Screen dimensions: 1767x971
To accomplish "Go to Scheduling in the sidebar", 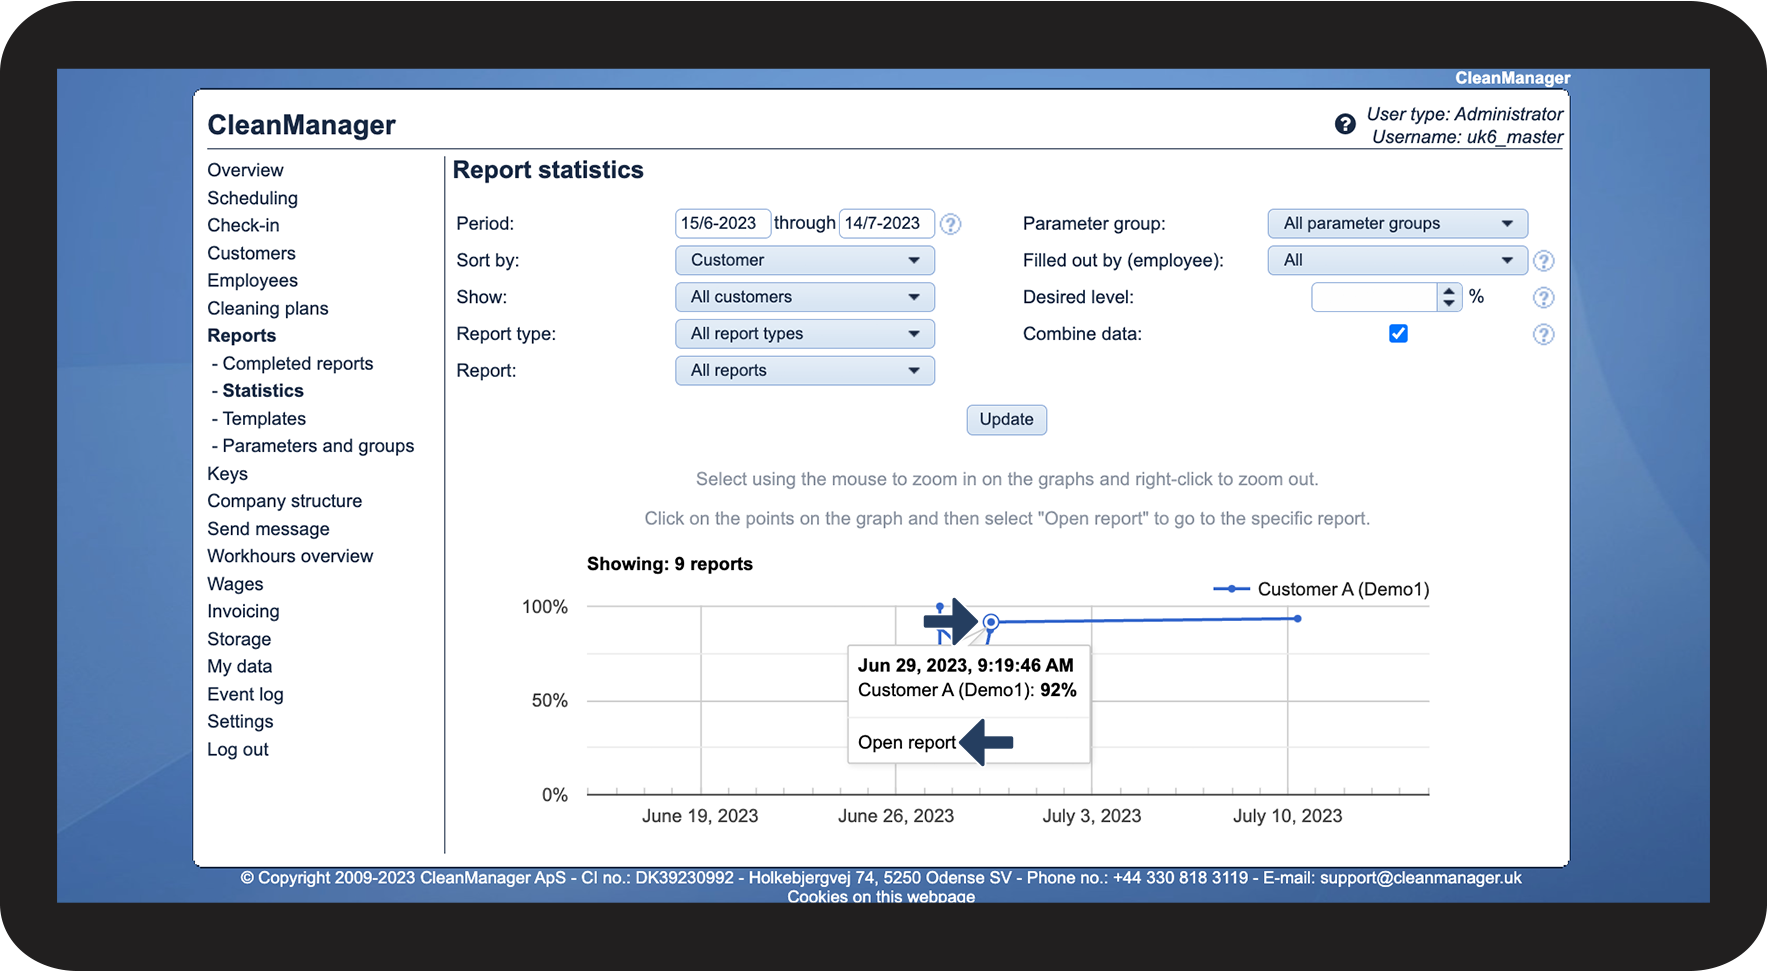I will click(x=252, y=198).
